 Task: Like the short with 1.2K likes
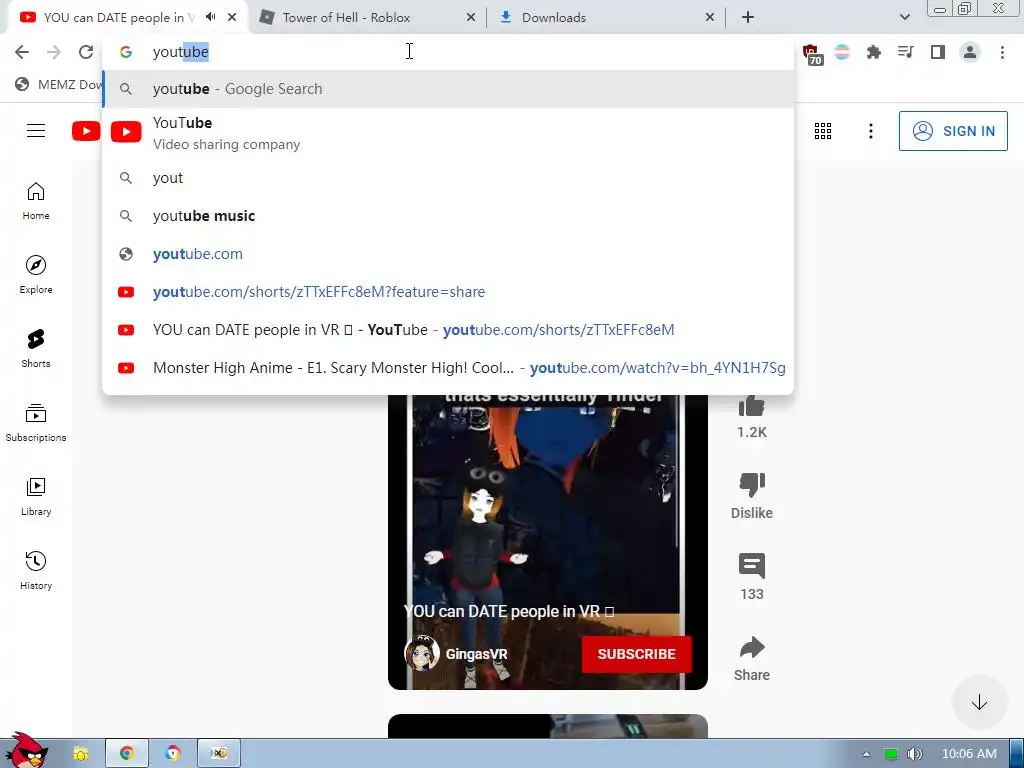click(752, 406)
